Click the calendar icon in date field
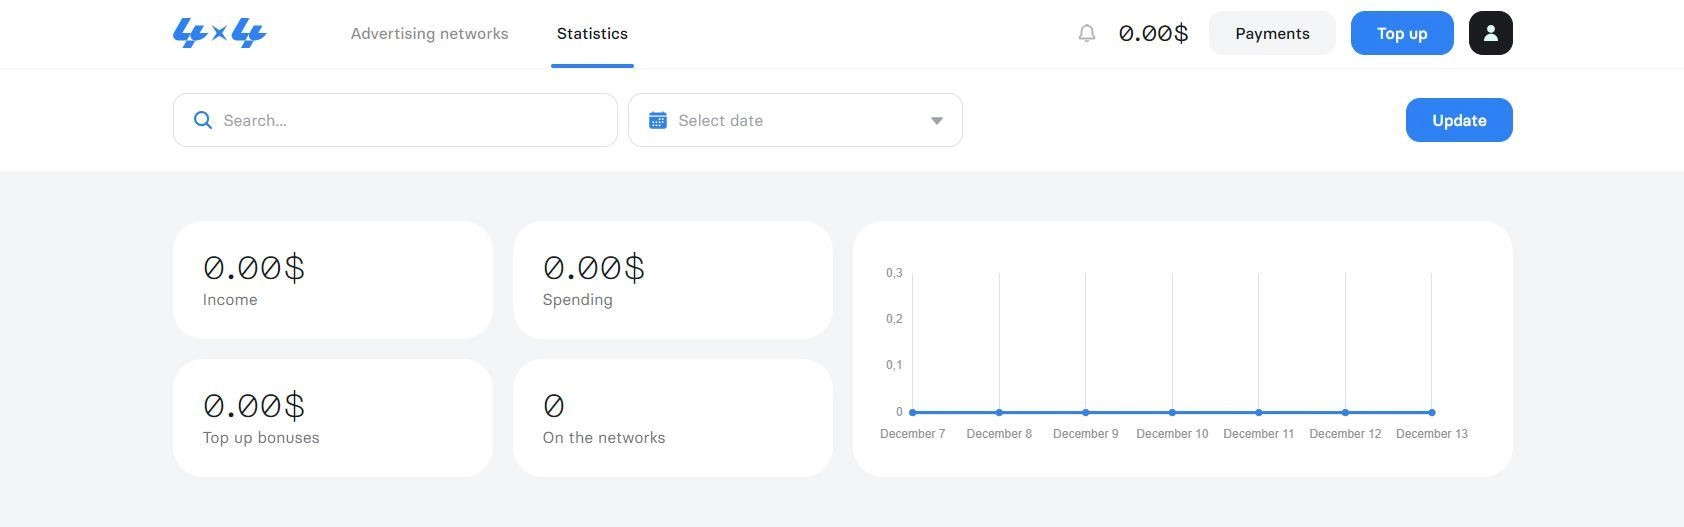This screenshot has height=527, width=1684. pyautogui.click(x=658, y=120)
